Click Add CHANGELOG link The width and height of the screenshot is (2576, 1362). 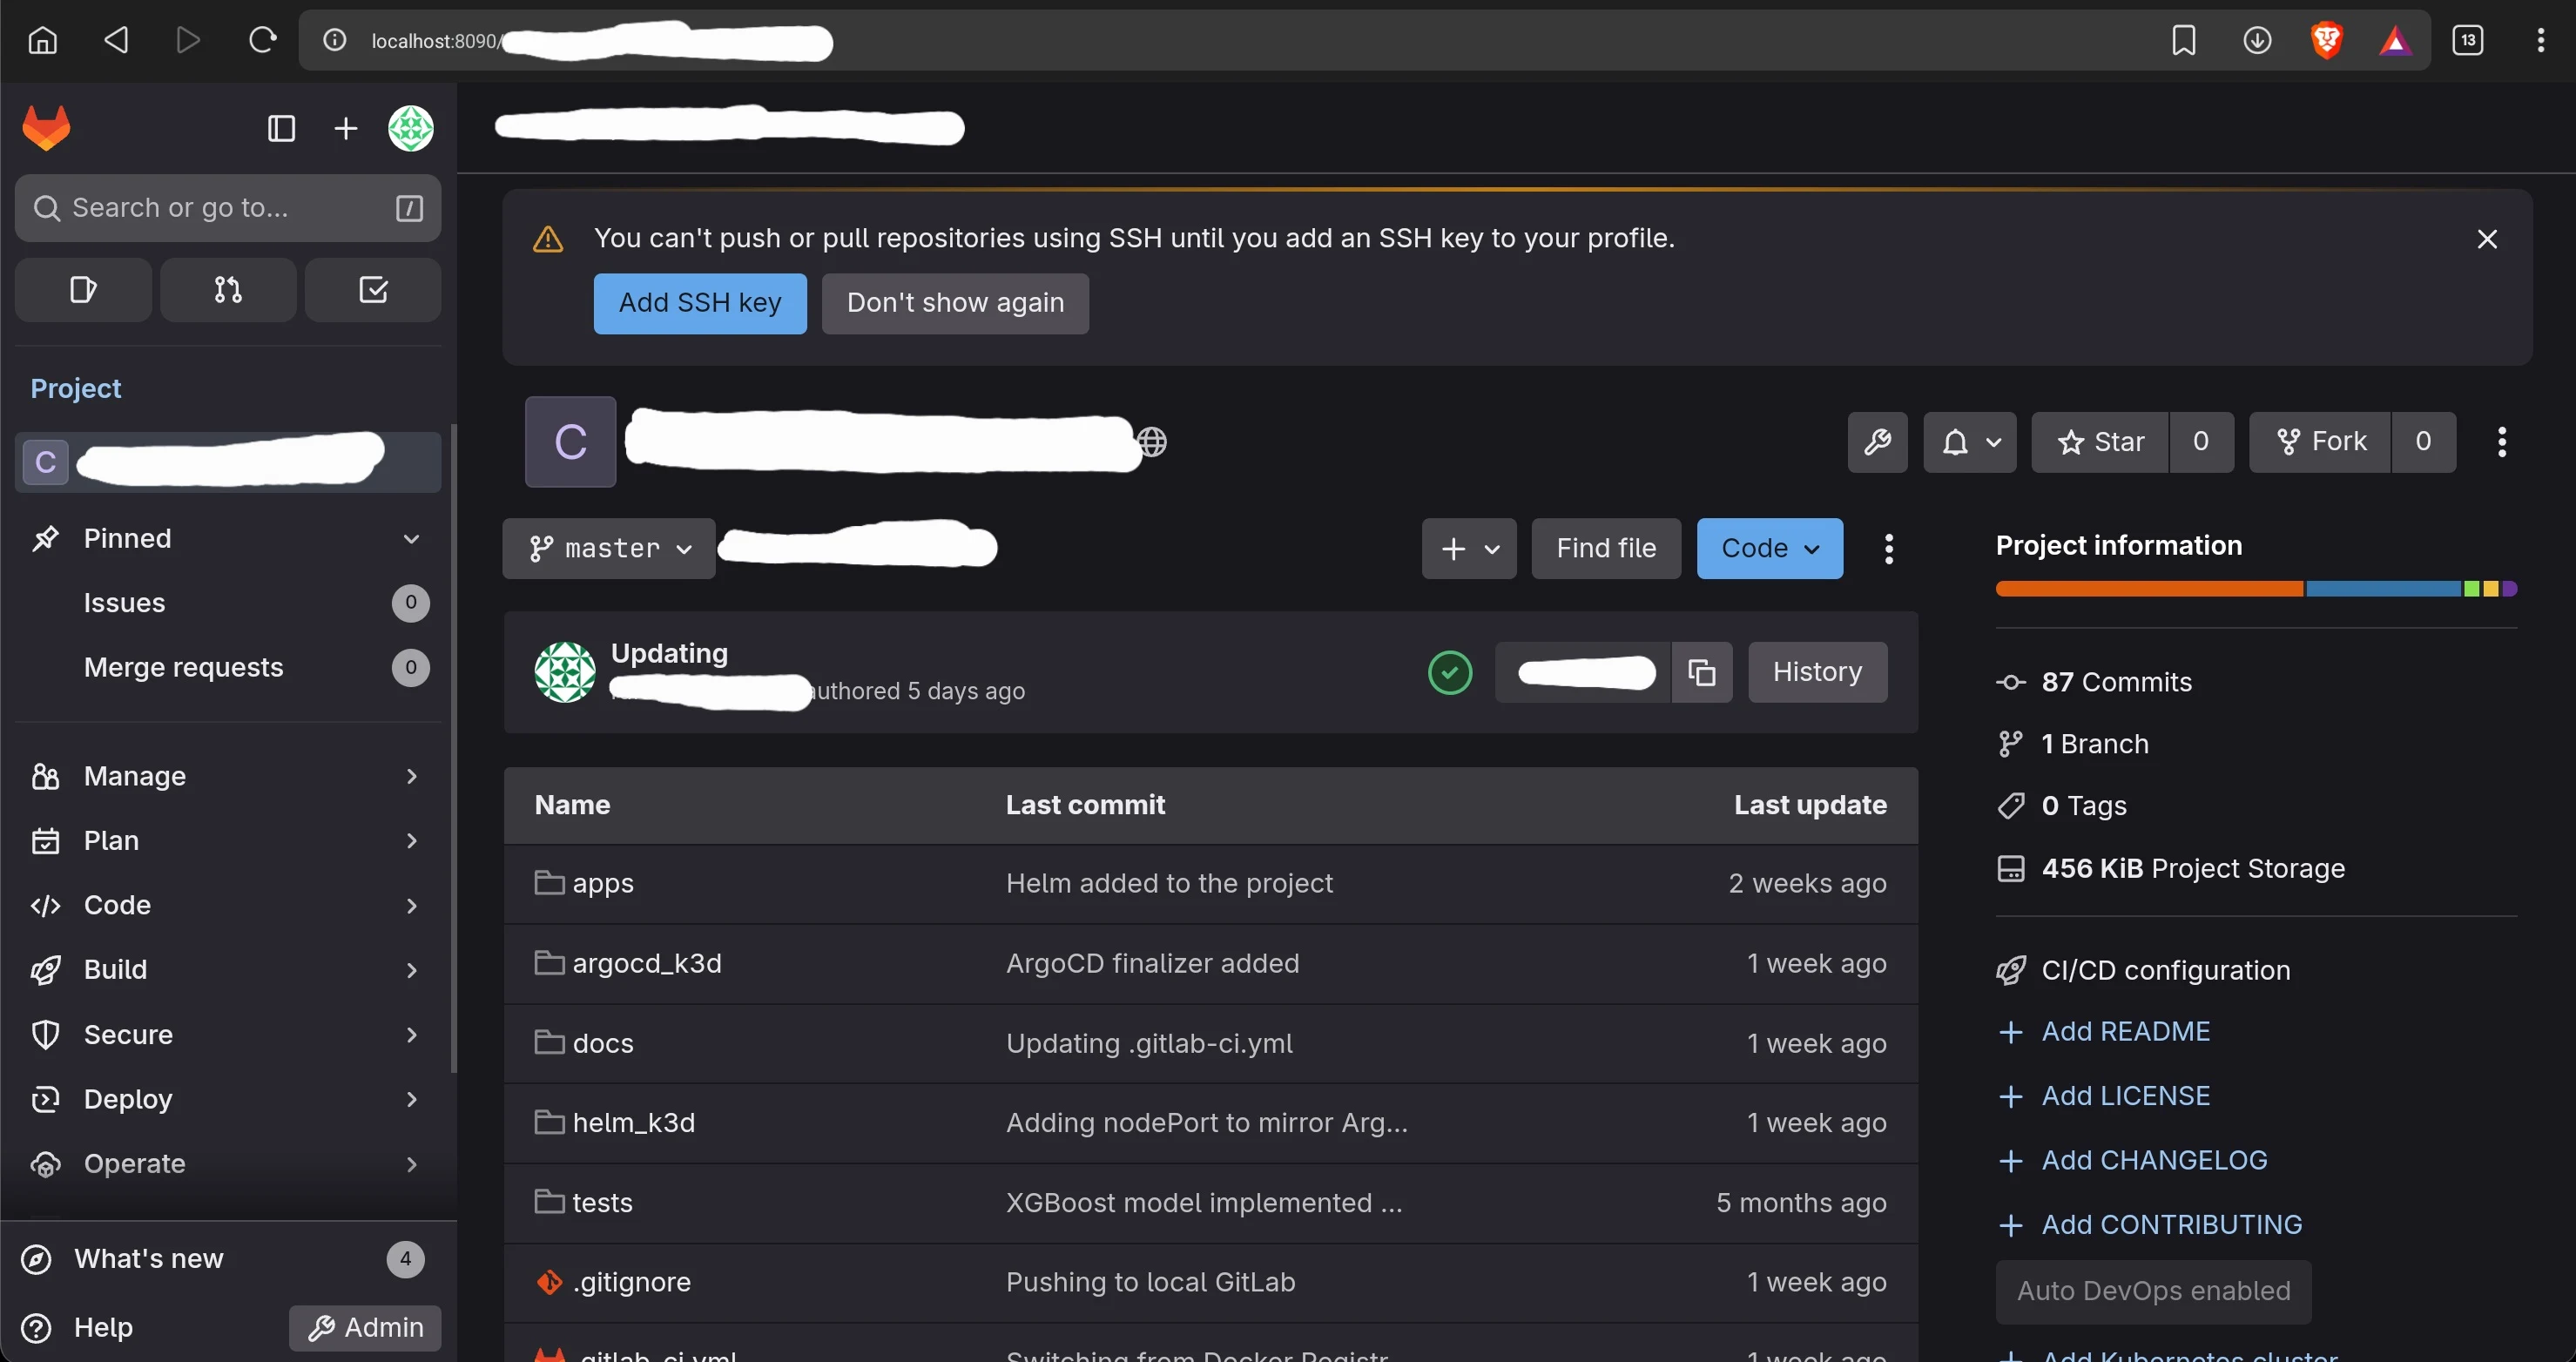pyautogui.click(x=2154, y=1161)
